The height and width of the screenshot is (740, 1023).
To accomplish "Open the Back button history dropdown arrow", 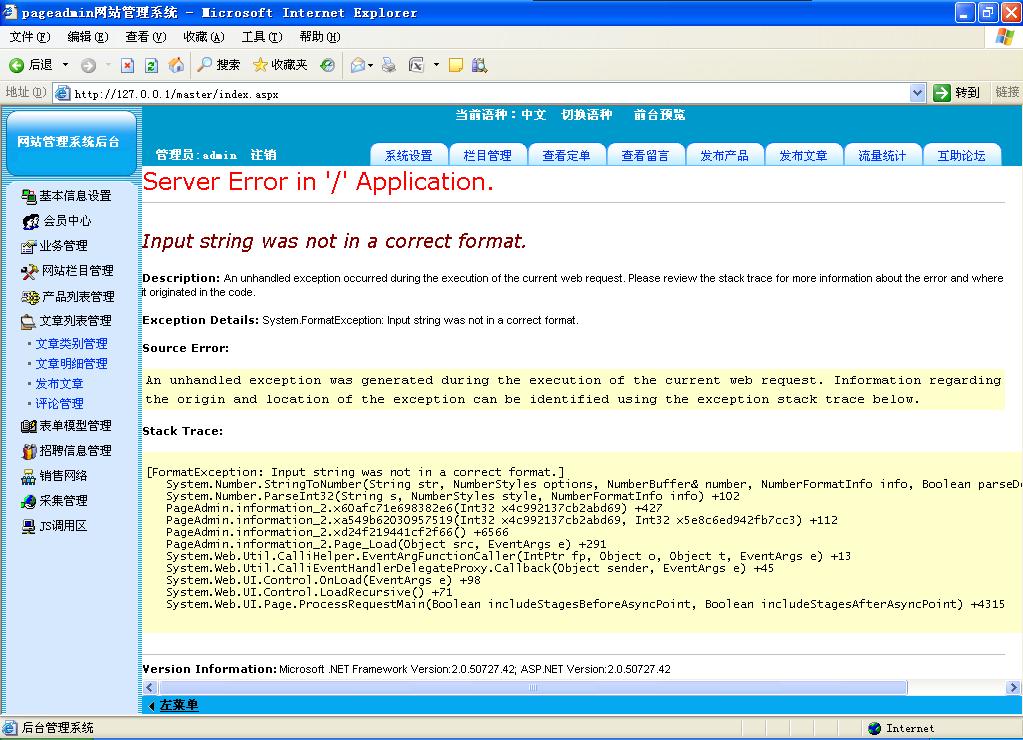I will [x=66, y=65].
